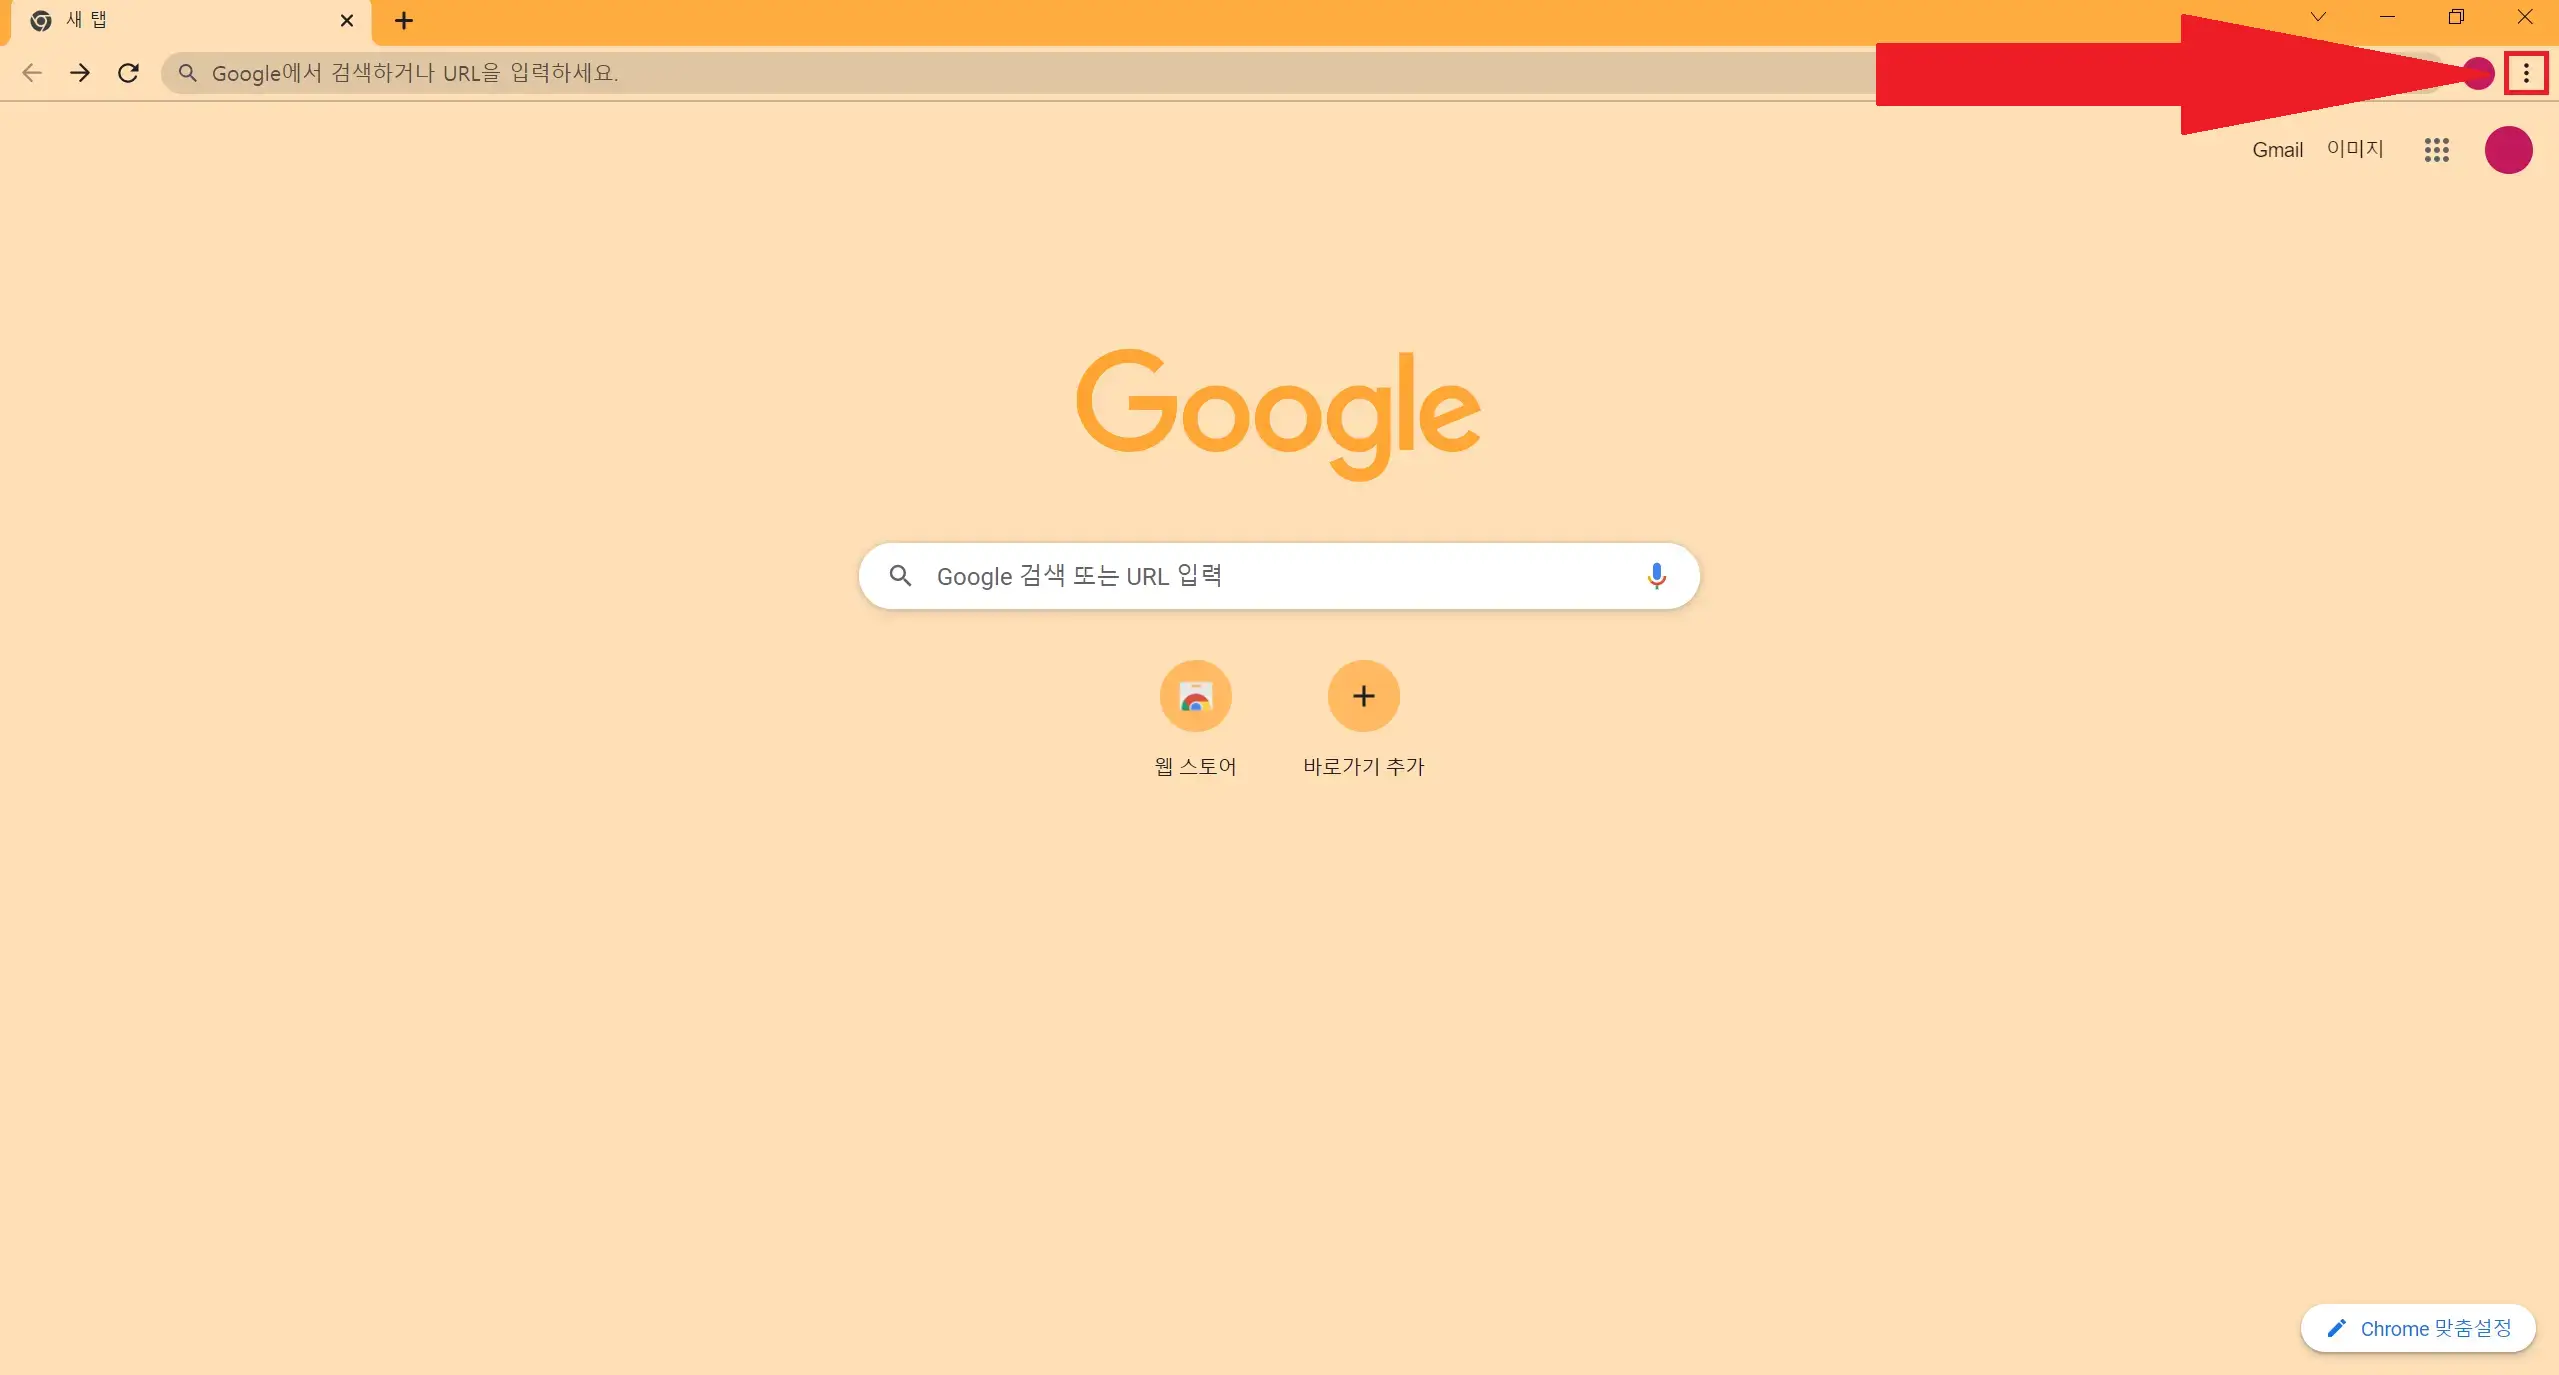The width and height of the screenshot is (2559, 1375).
Task: Click the 바로가기 추가 plus icon
Action: pos(1362,696)
